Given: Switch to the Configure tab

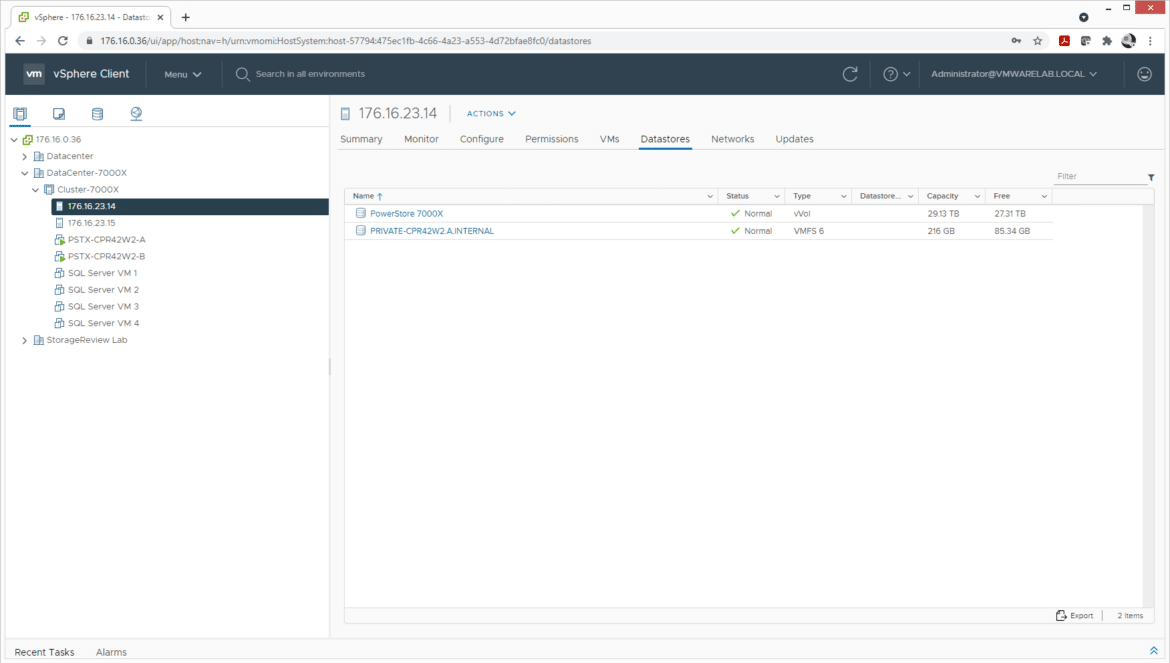Looking at the screenshot, I should (x=481, y=139).
